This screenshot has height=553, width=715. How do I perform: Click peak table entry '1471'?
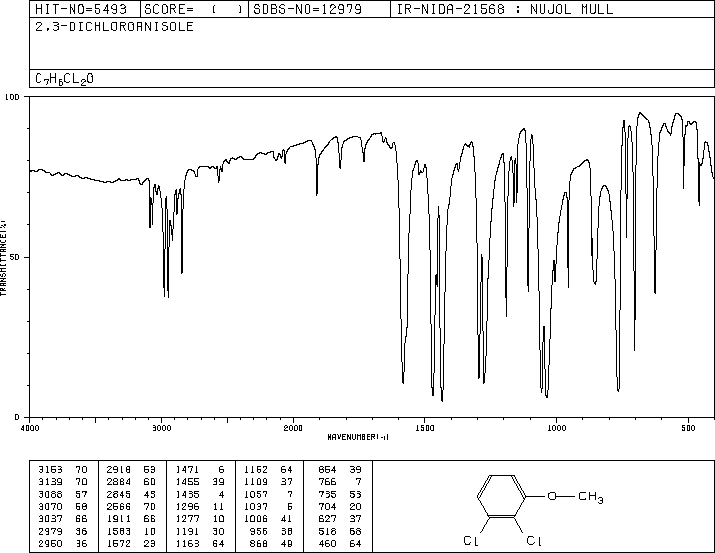[187, 470]
